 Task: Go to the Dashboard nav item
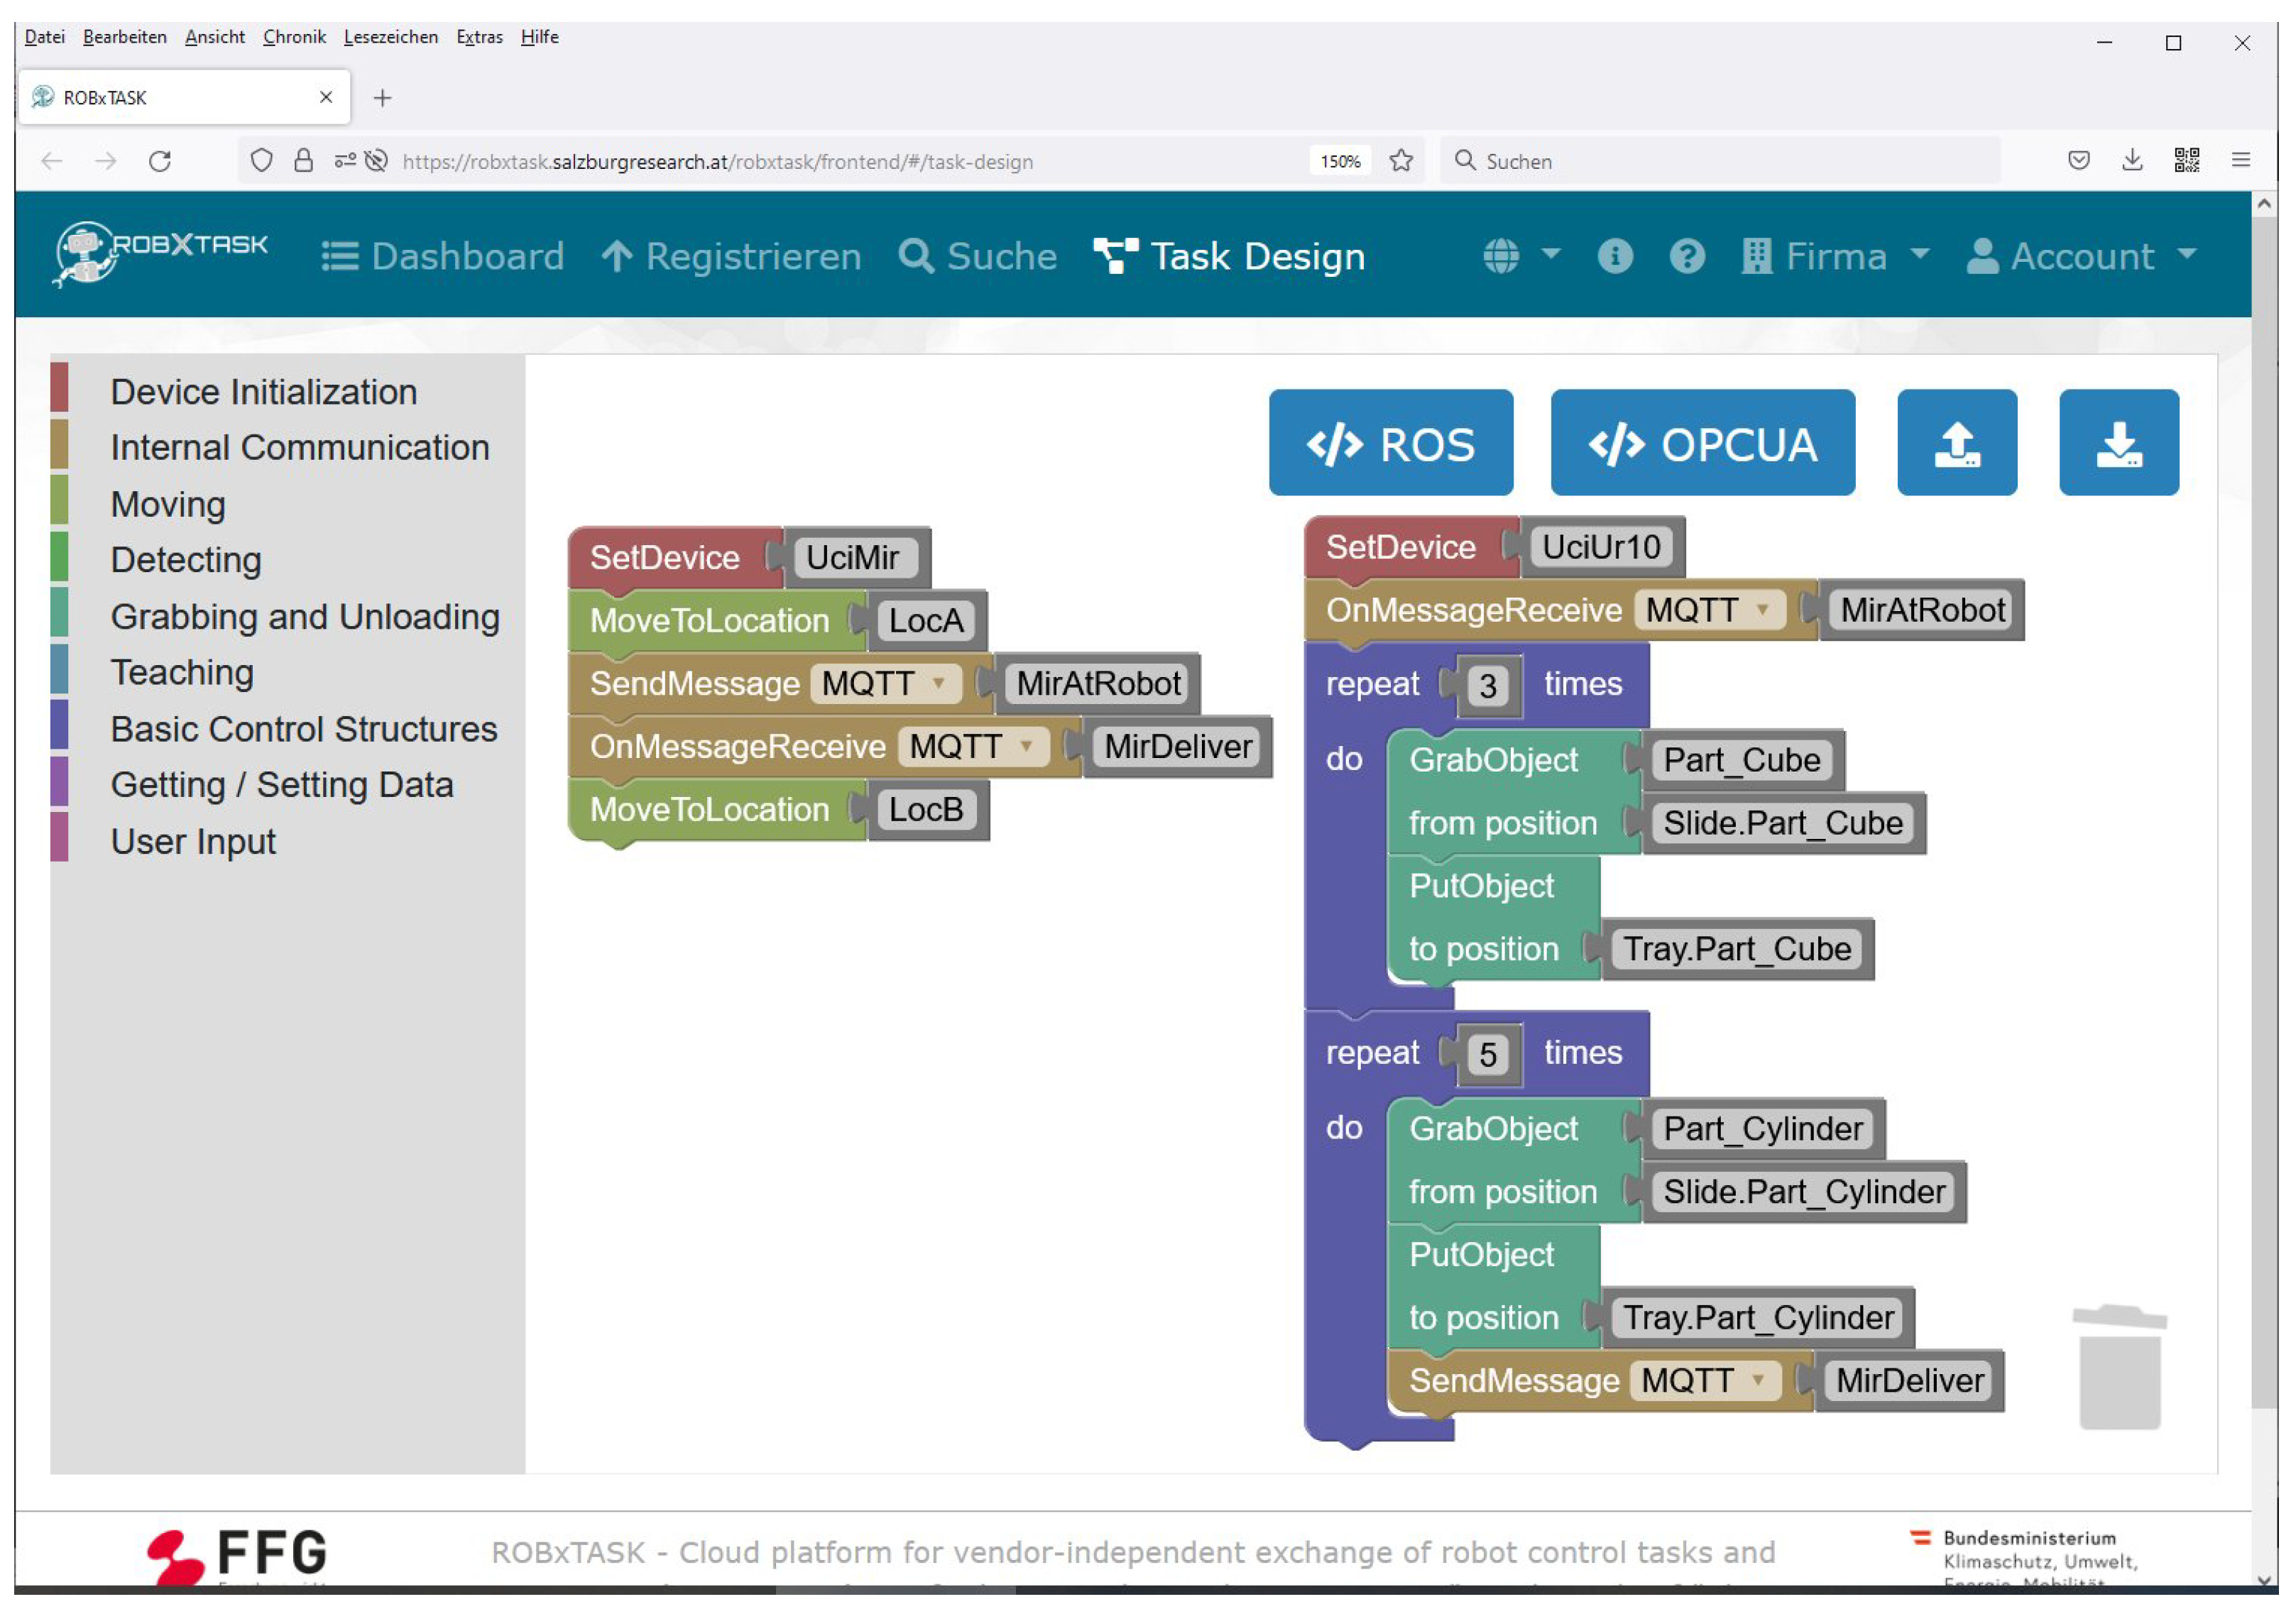[x=442, y=256]
